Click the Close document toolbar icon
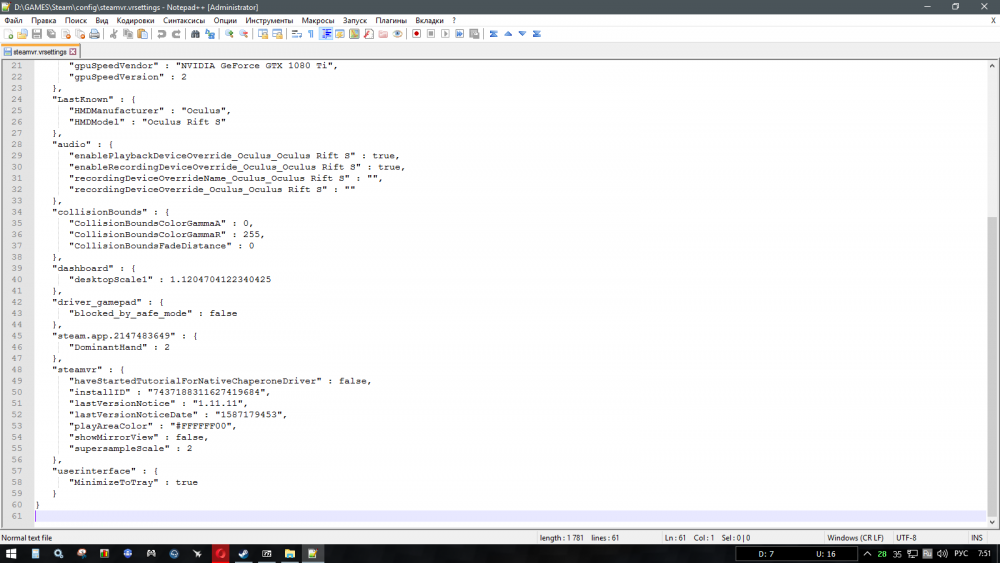 click(x=66, y=34)
